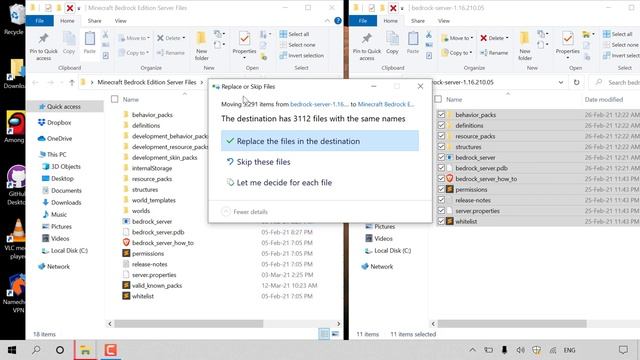Select worlds folder in left window
The width and height of the screenshot is (640, 360).
point(141,211)
